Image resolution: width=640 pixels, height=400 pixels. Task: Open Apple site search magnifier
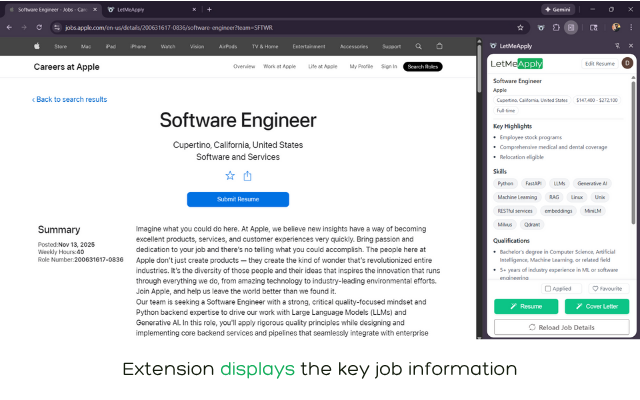(418, 46)
